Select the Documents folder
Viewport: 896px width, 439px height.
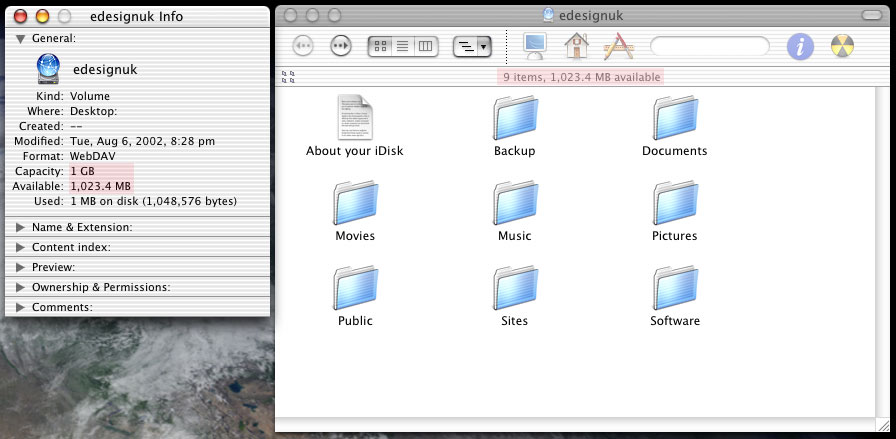(675, 126)
